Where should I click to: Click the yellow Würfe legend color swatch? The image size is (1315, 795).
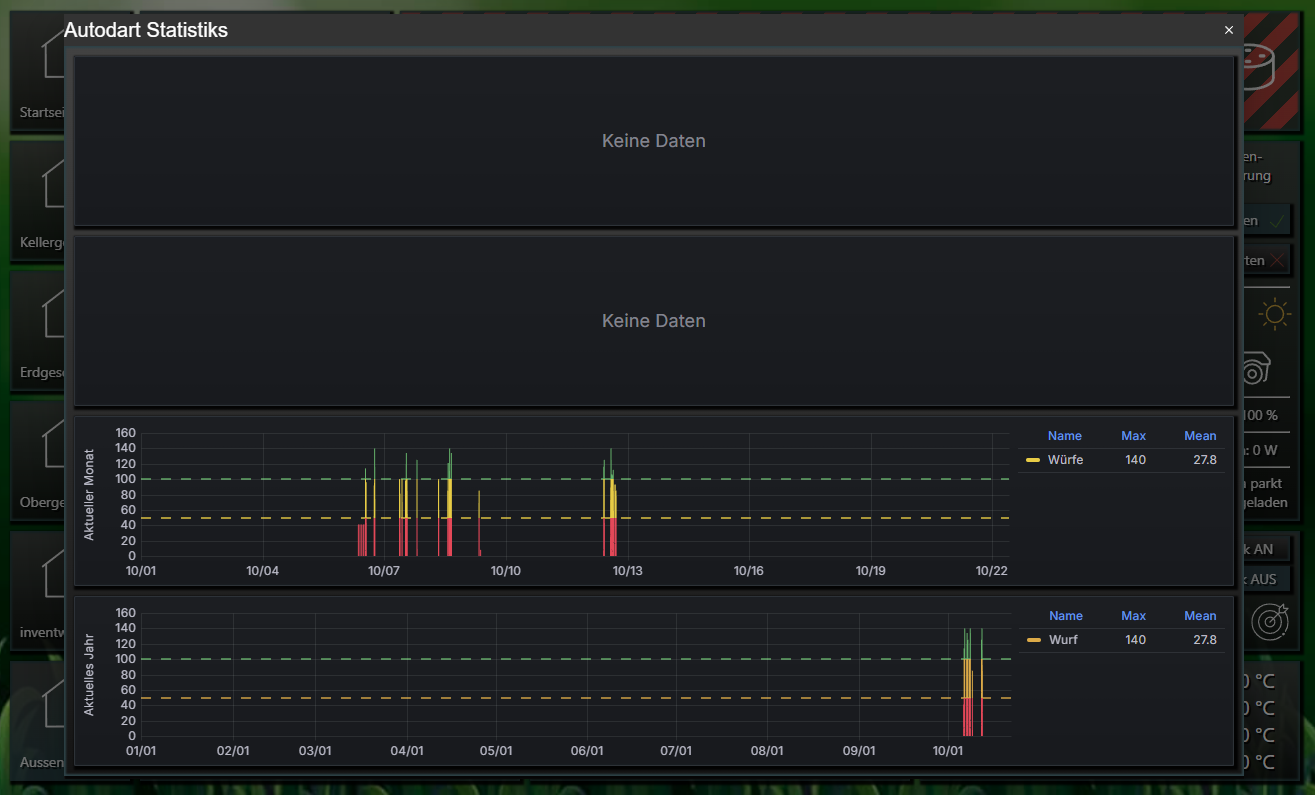click(1033, 460)
